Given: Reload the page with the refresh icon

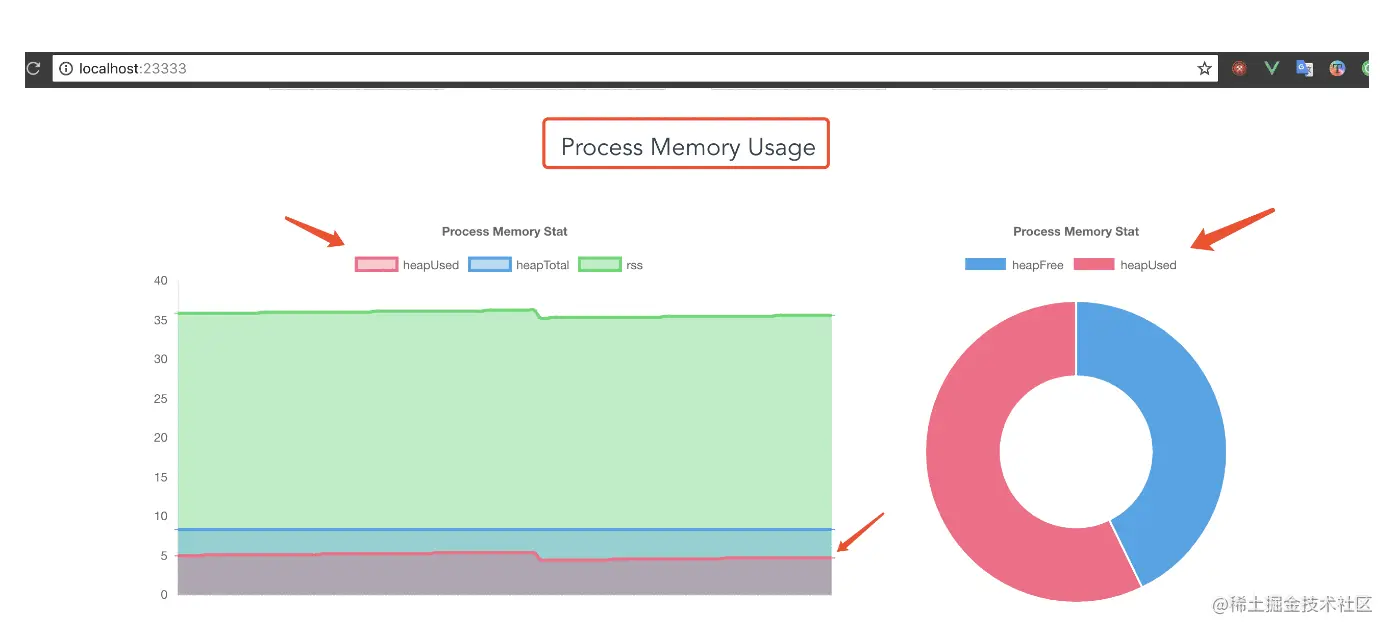Looking at the screenshot, I should click(34, 69).
